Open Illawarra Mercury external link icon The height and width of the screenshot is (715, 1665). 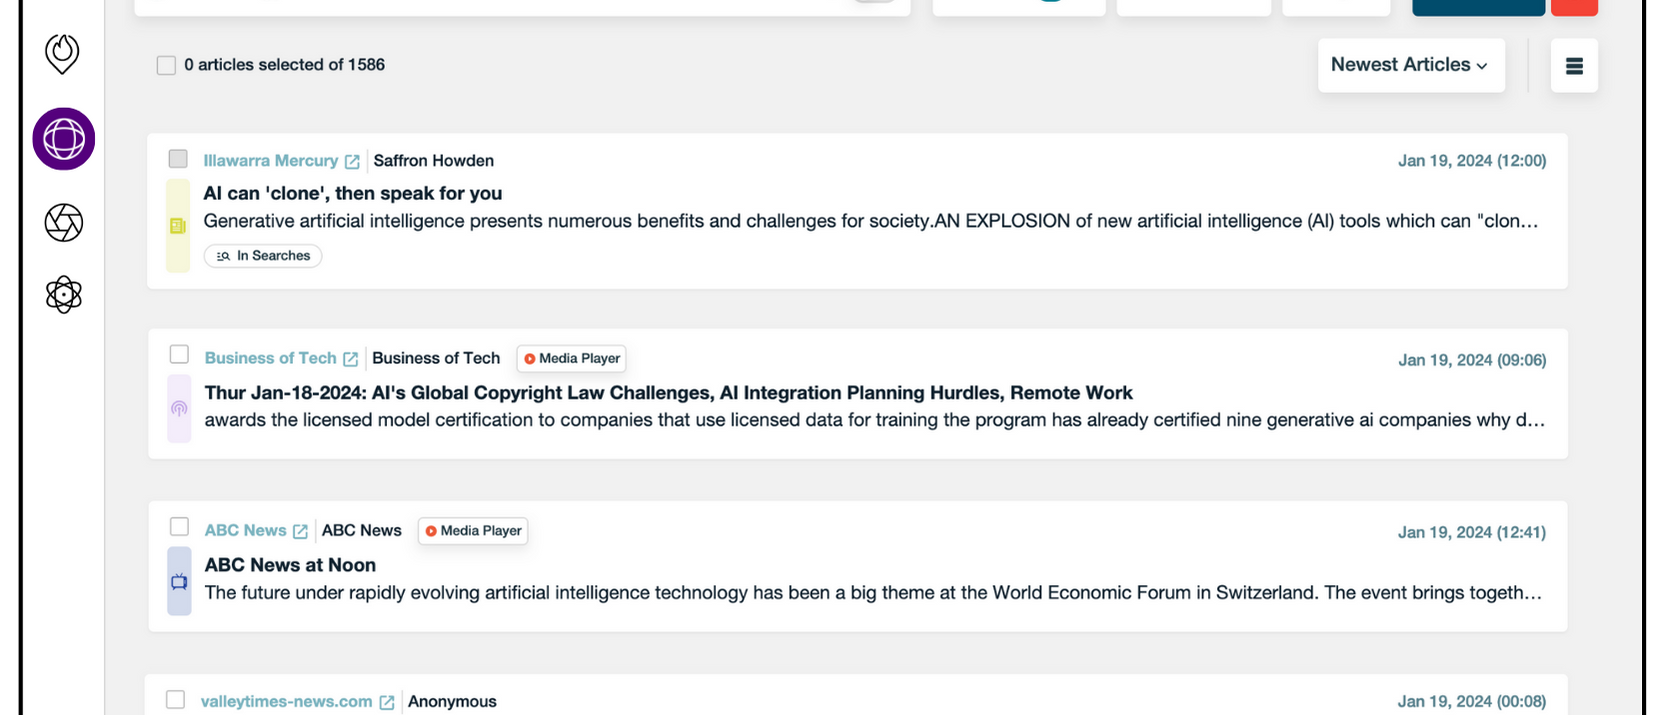click(x=352, y=161)
